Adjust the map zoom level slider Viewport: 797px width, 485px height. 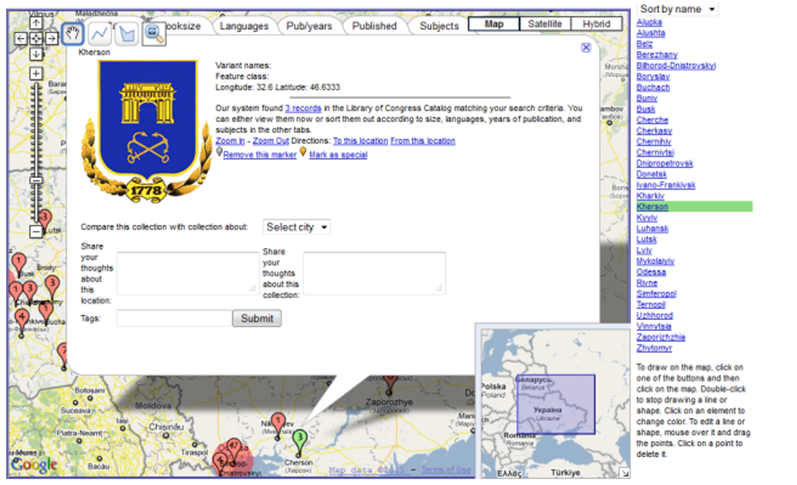36,180
